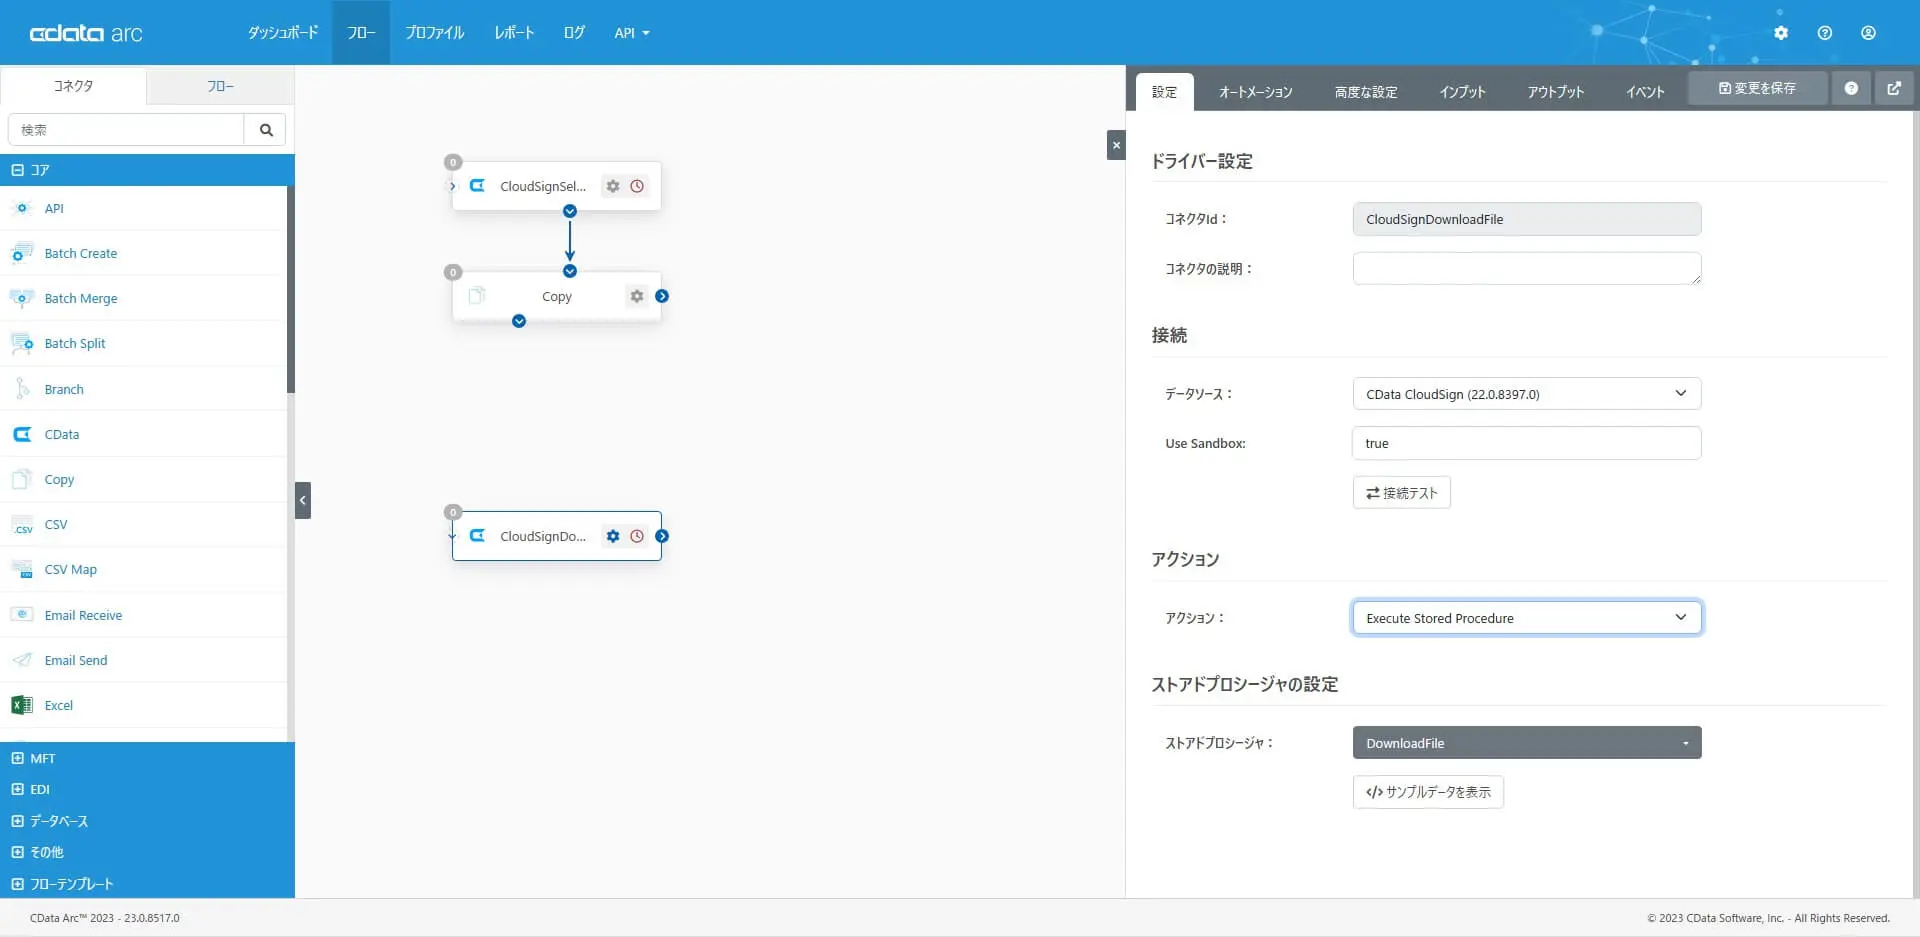Viewport: 1920px width, 937px height.
Task: Expand the データベース section
Action: (x=147, y=821)
